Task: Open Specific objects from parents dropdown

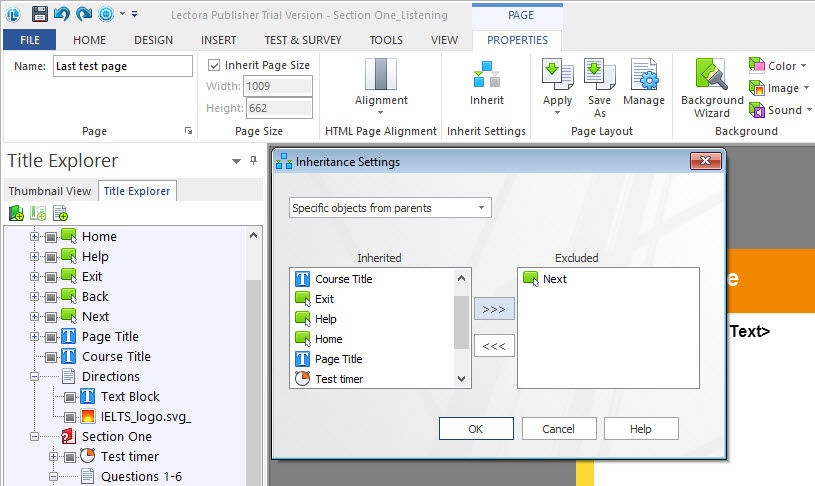Action: (x=390, y=208)
